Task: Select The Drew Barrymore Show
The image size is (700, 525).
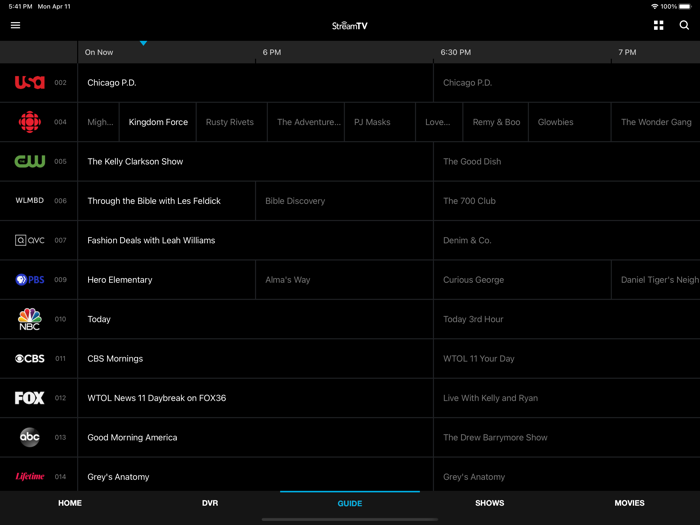Action: tap(567, 437)
